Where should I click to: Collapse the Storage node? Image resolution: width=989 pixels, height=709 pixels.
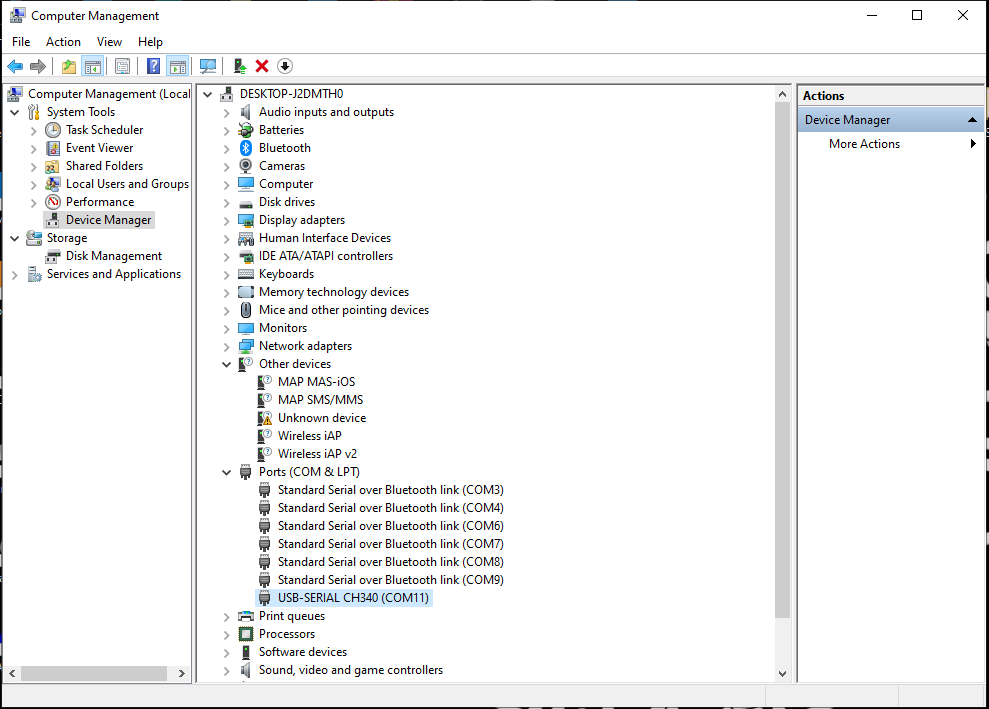(15, 238)
